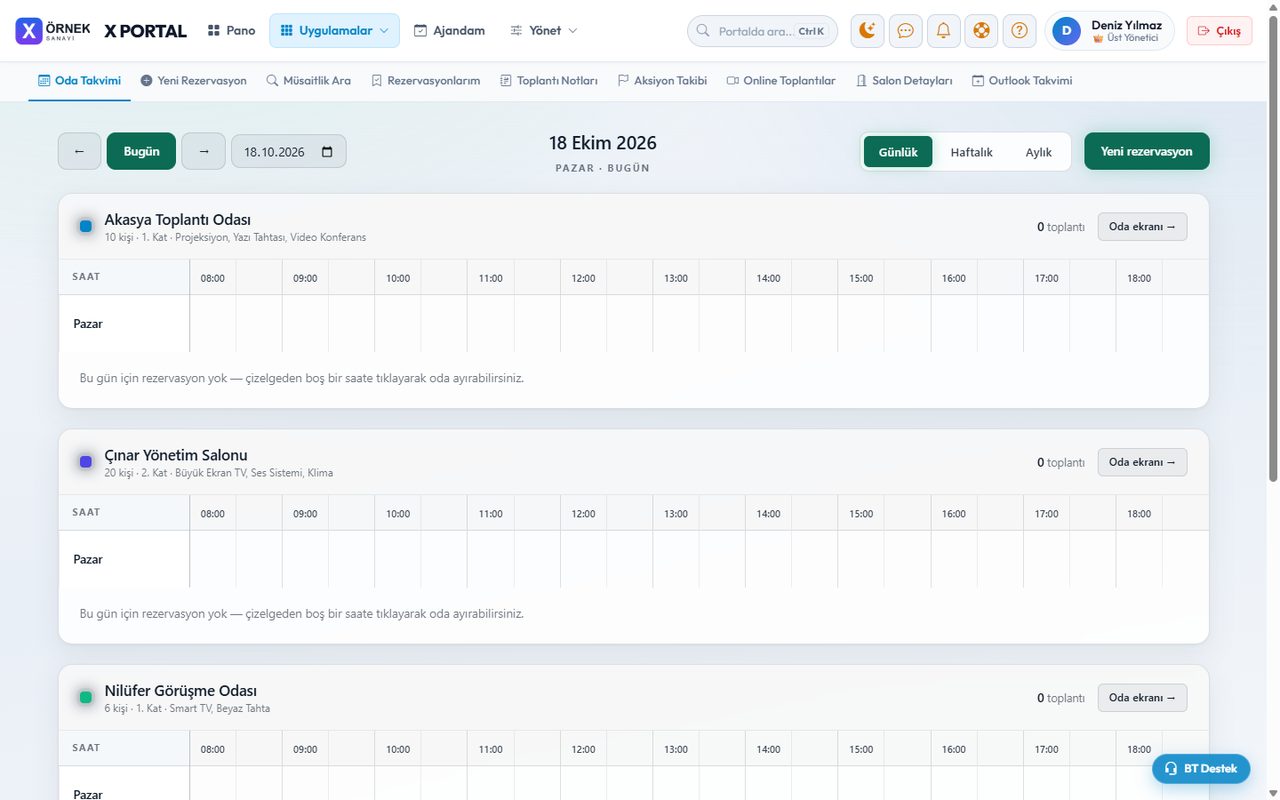Click 14:00 slot in Çınar Yönetim Salonu timeline

pyautogui.click(x=768, y=559)
